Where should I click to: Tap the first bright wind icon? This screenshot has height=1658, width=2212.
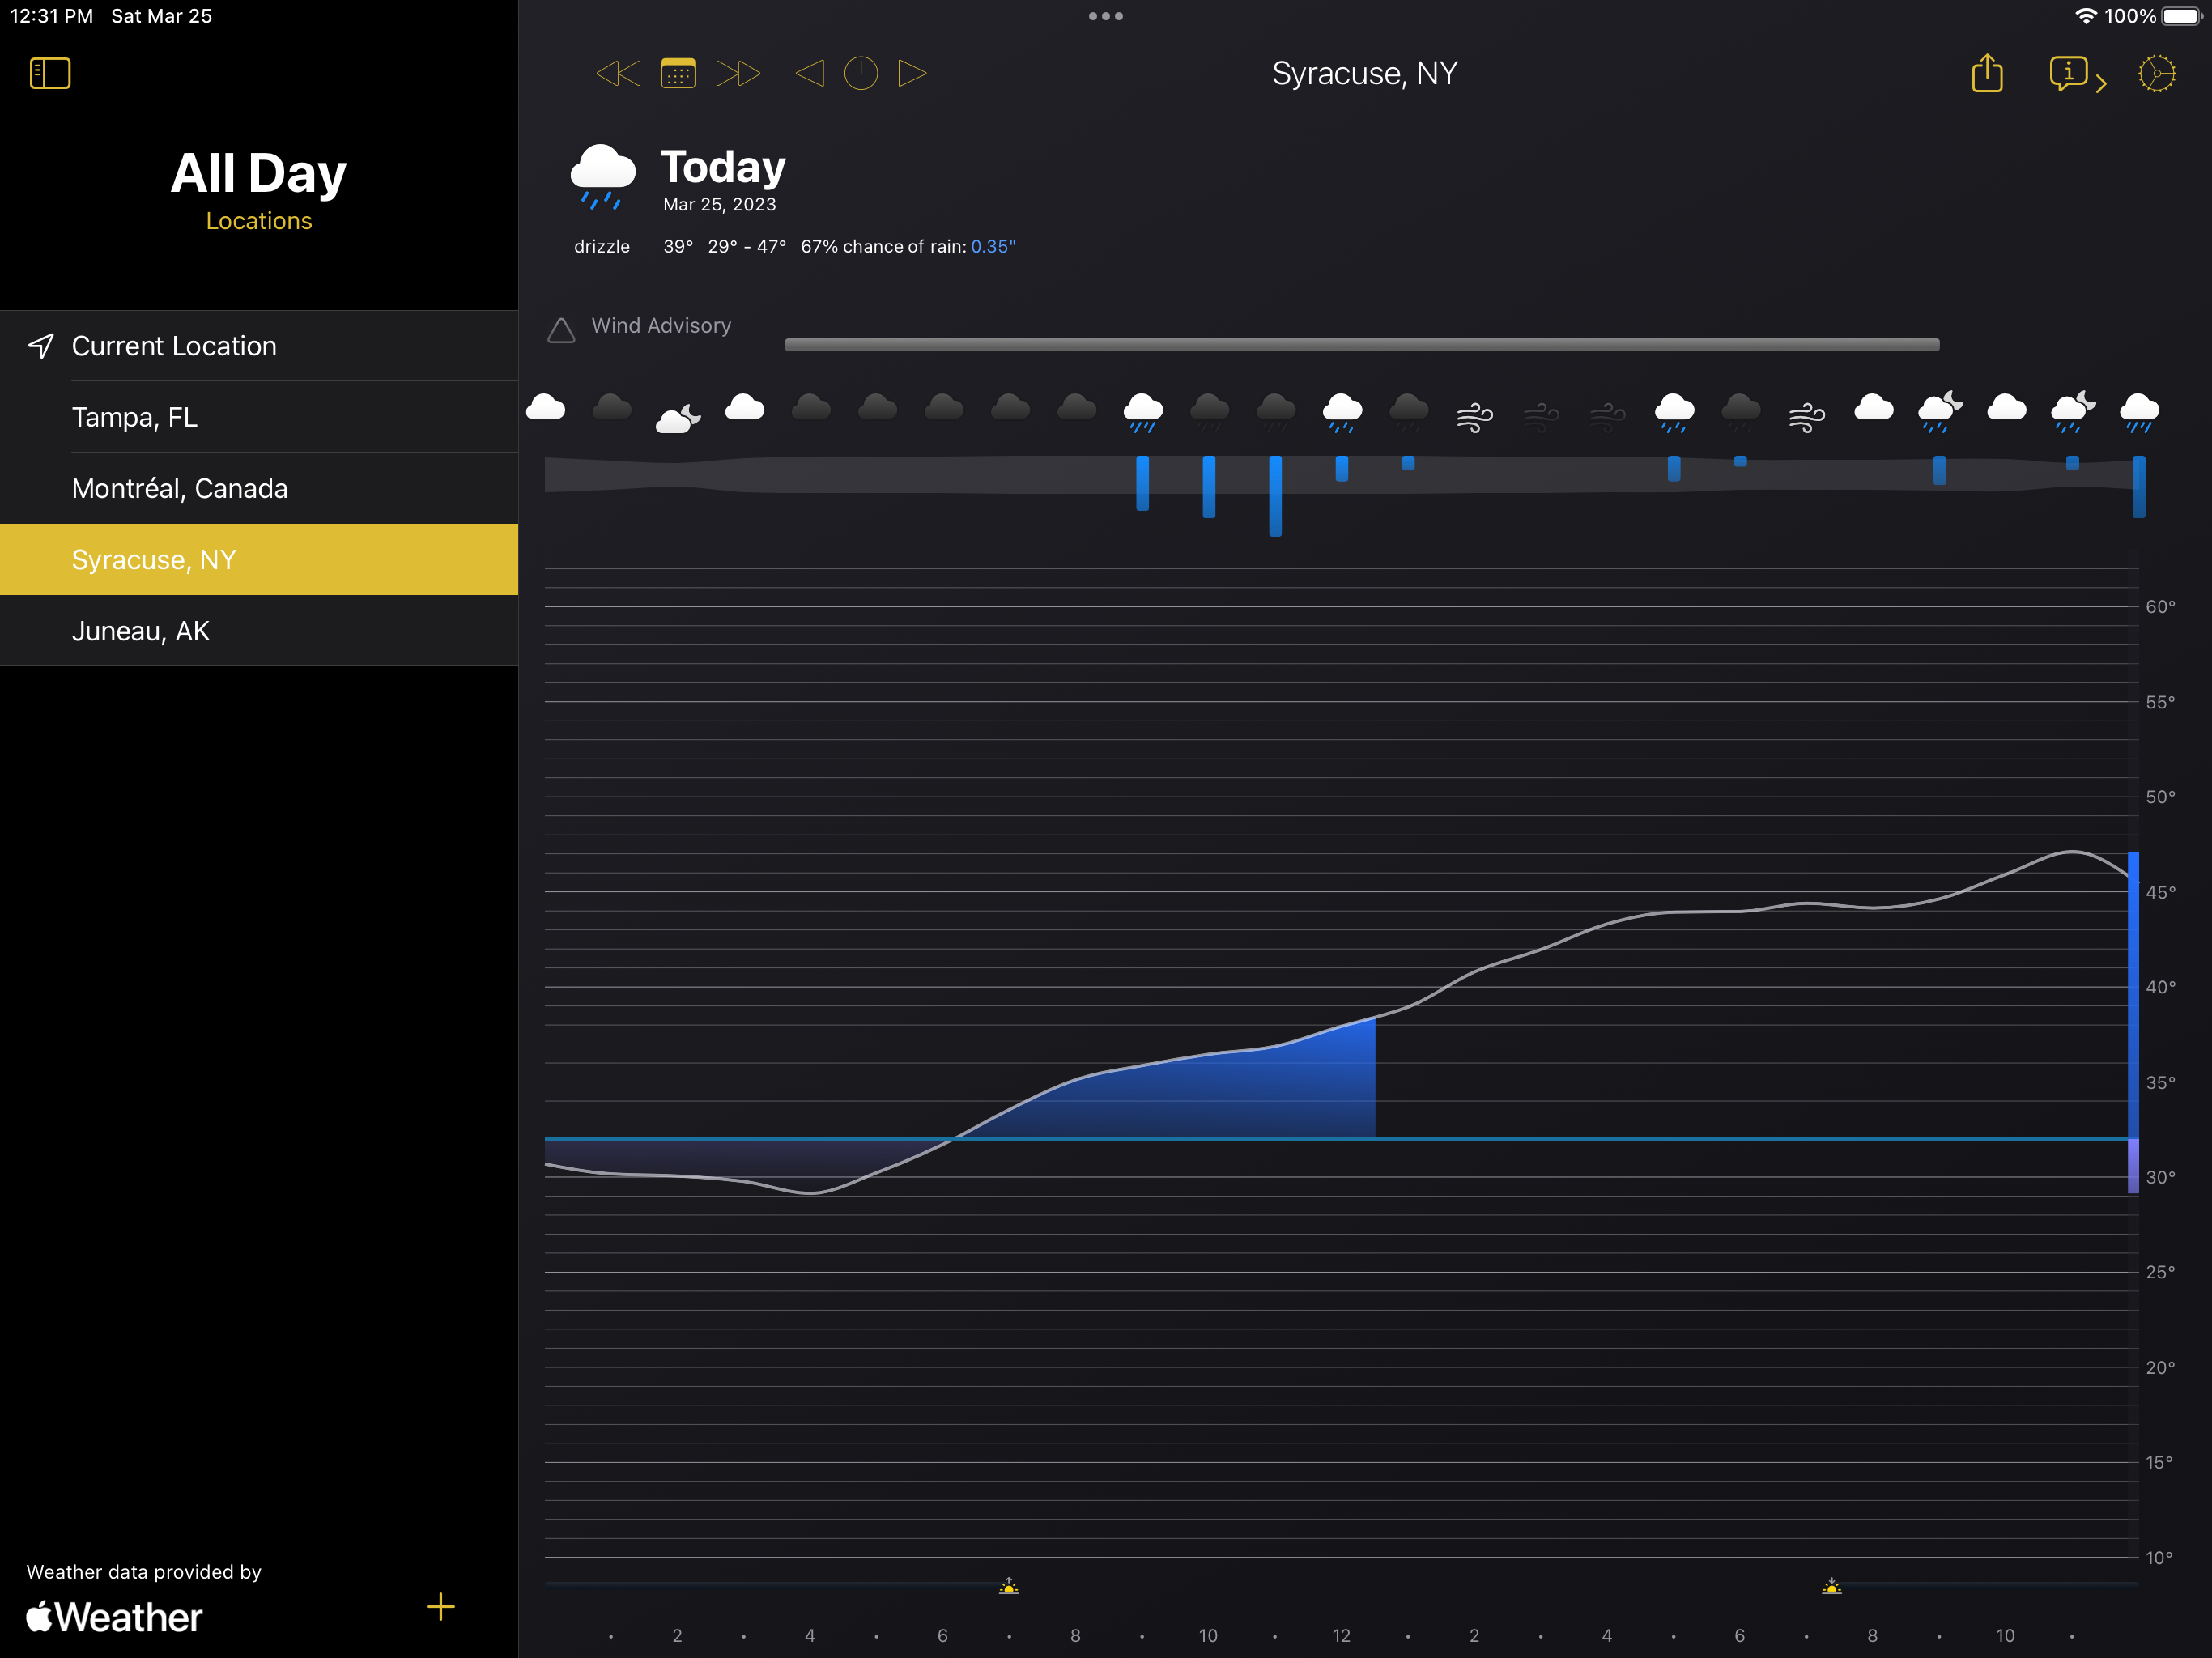coord(1475,416)
